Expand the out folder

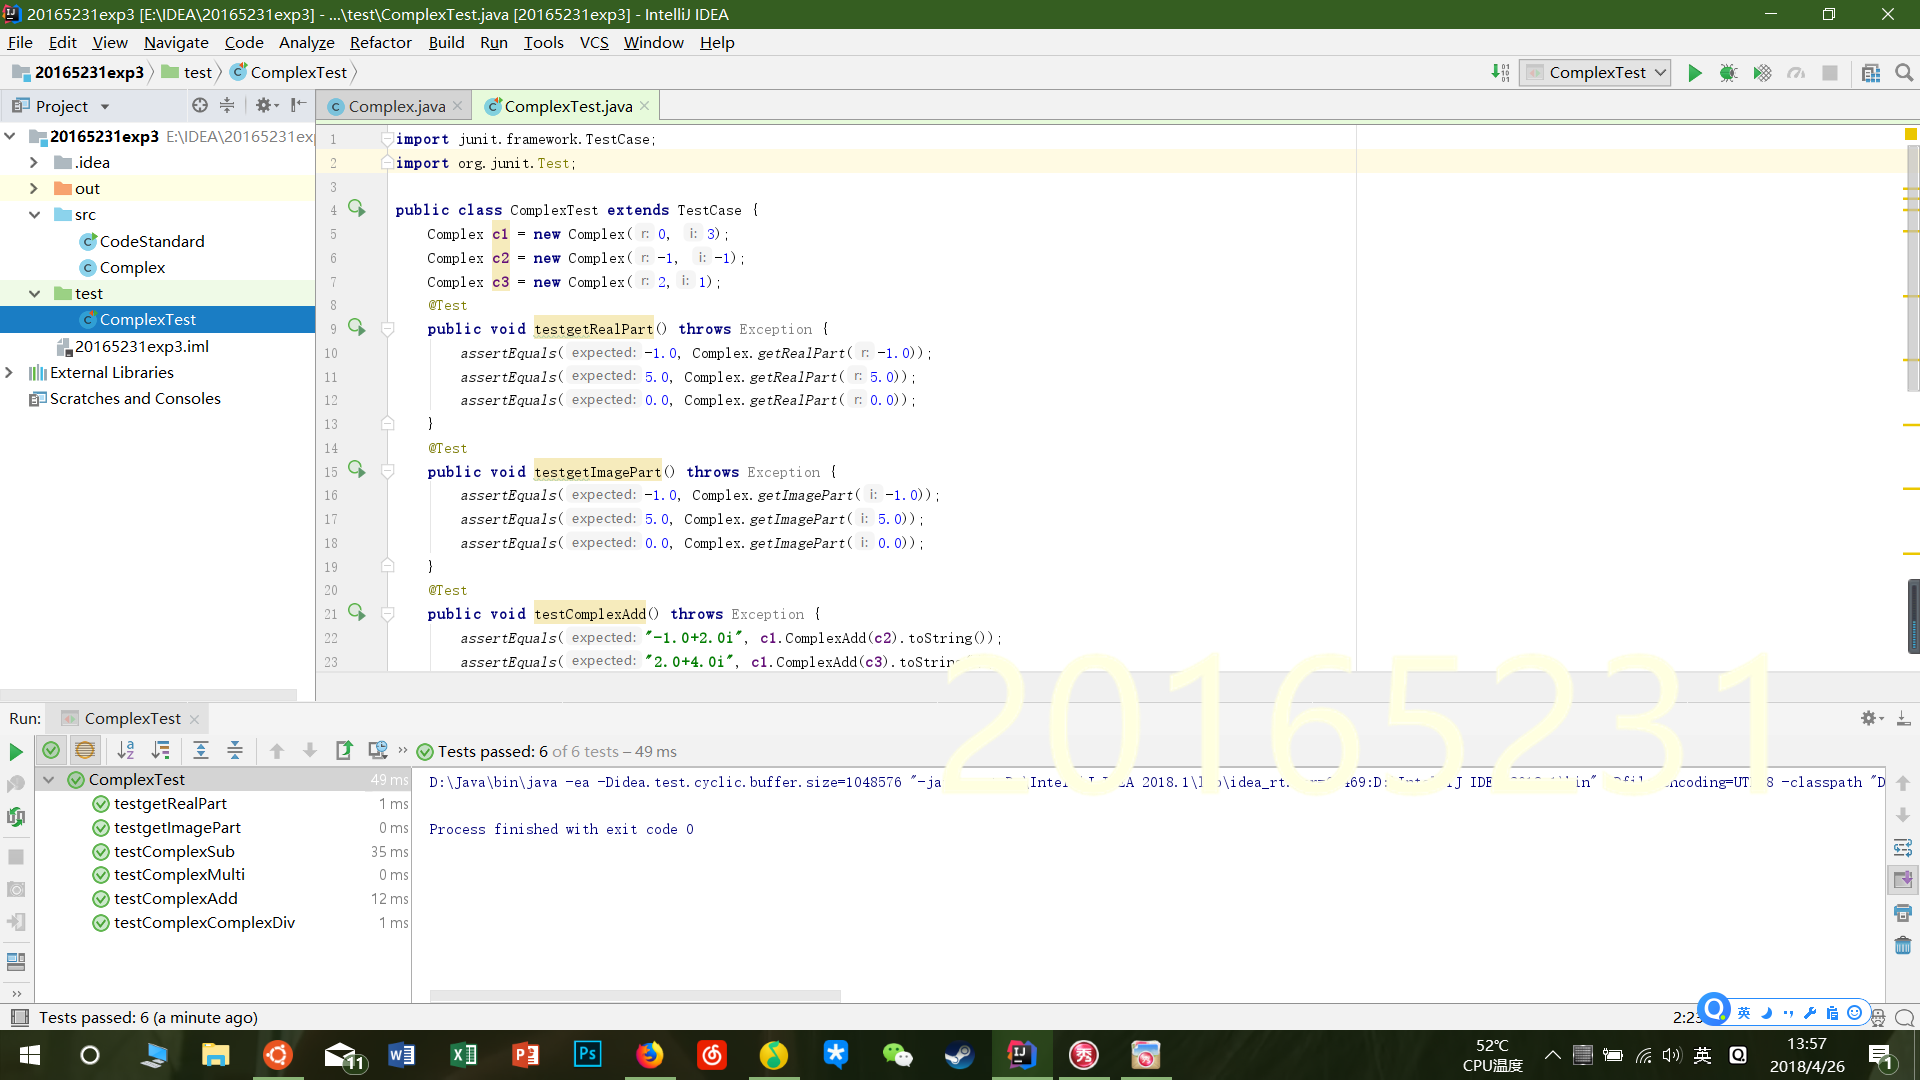[x=34, y=189]
